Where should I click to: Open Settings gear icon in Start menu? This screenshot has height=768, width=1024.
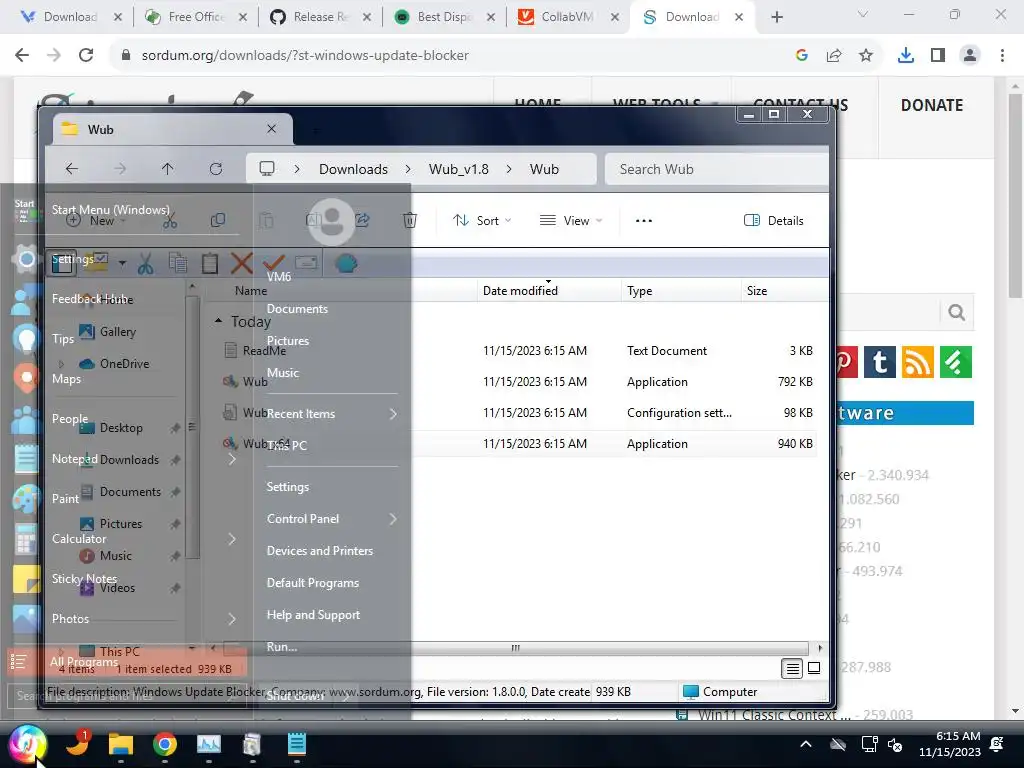click(x=26, y=260)
